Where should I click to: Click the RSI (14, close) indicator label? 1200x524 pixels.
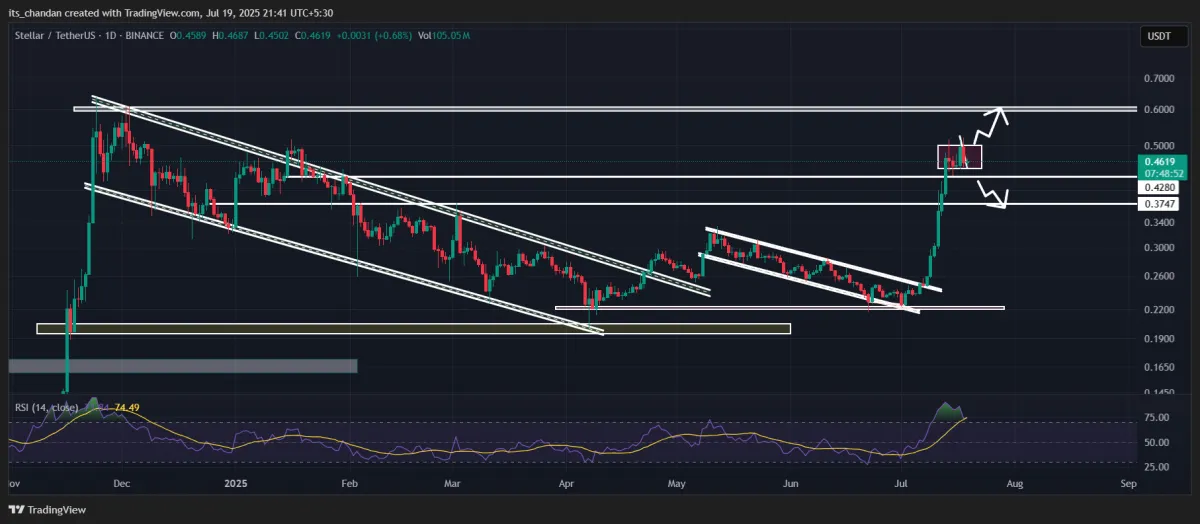click(x=46, y=407)
